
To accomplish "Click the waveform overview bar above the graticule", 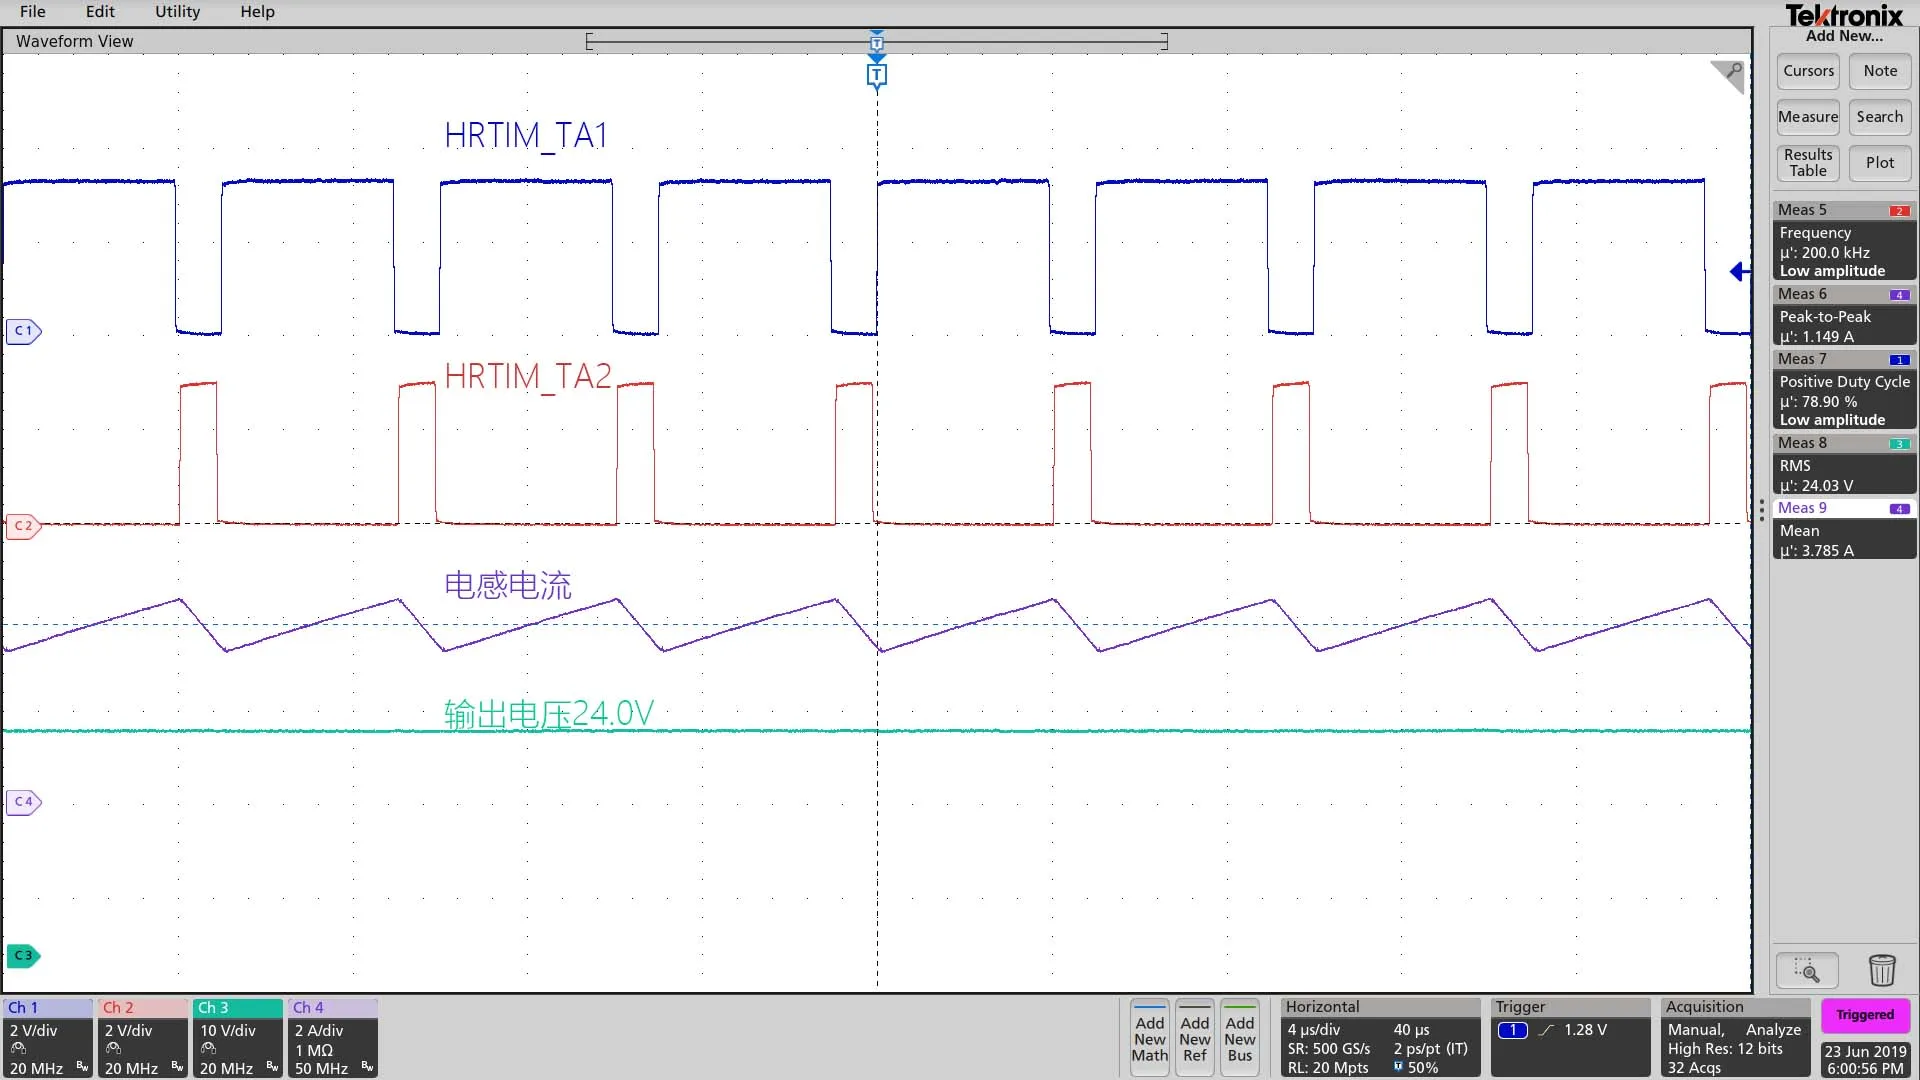I will [877, 41].
